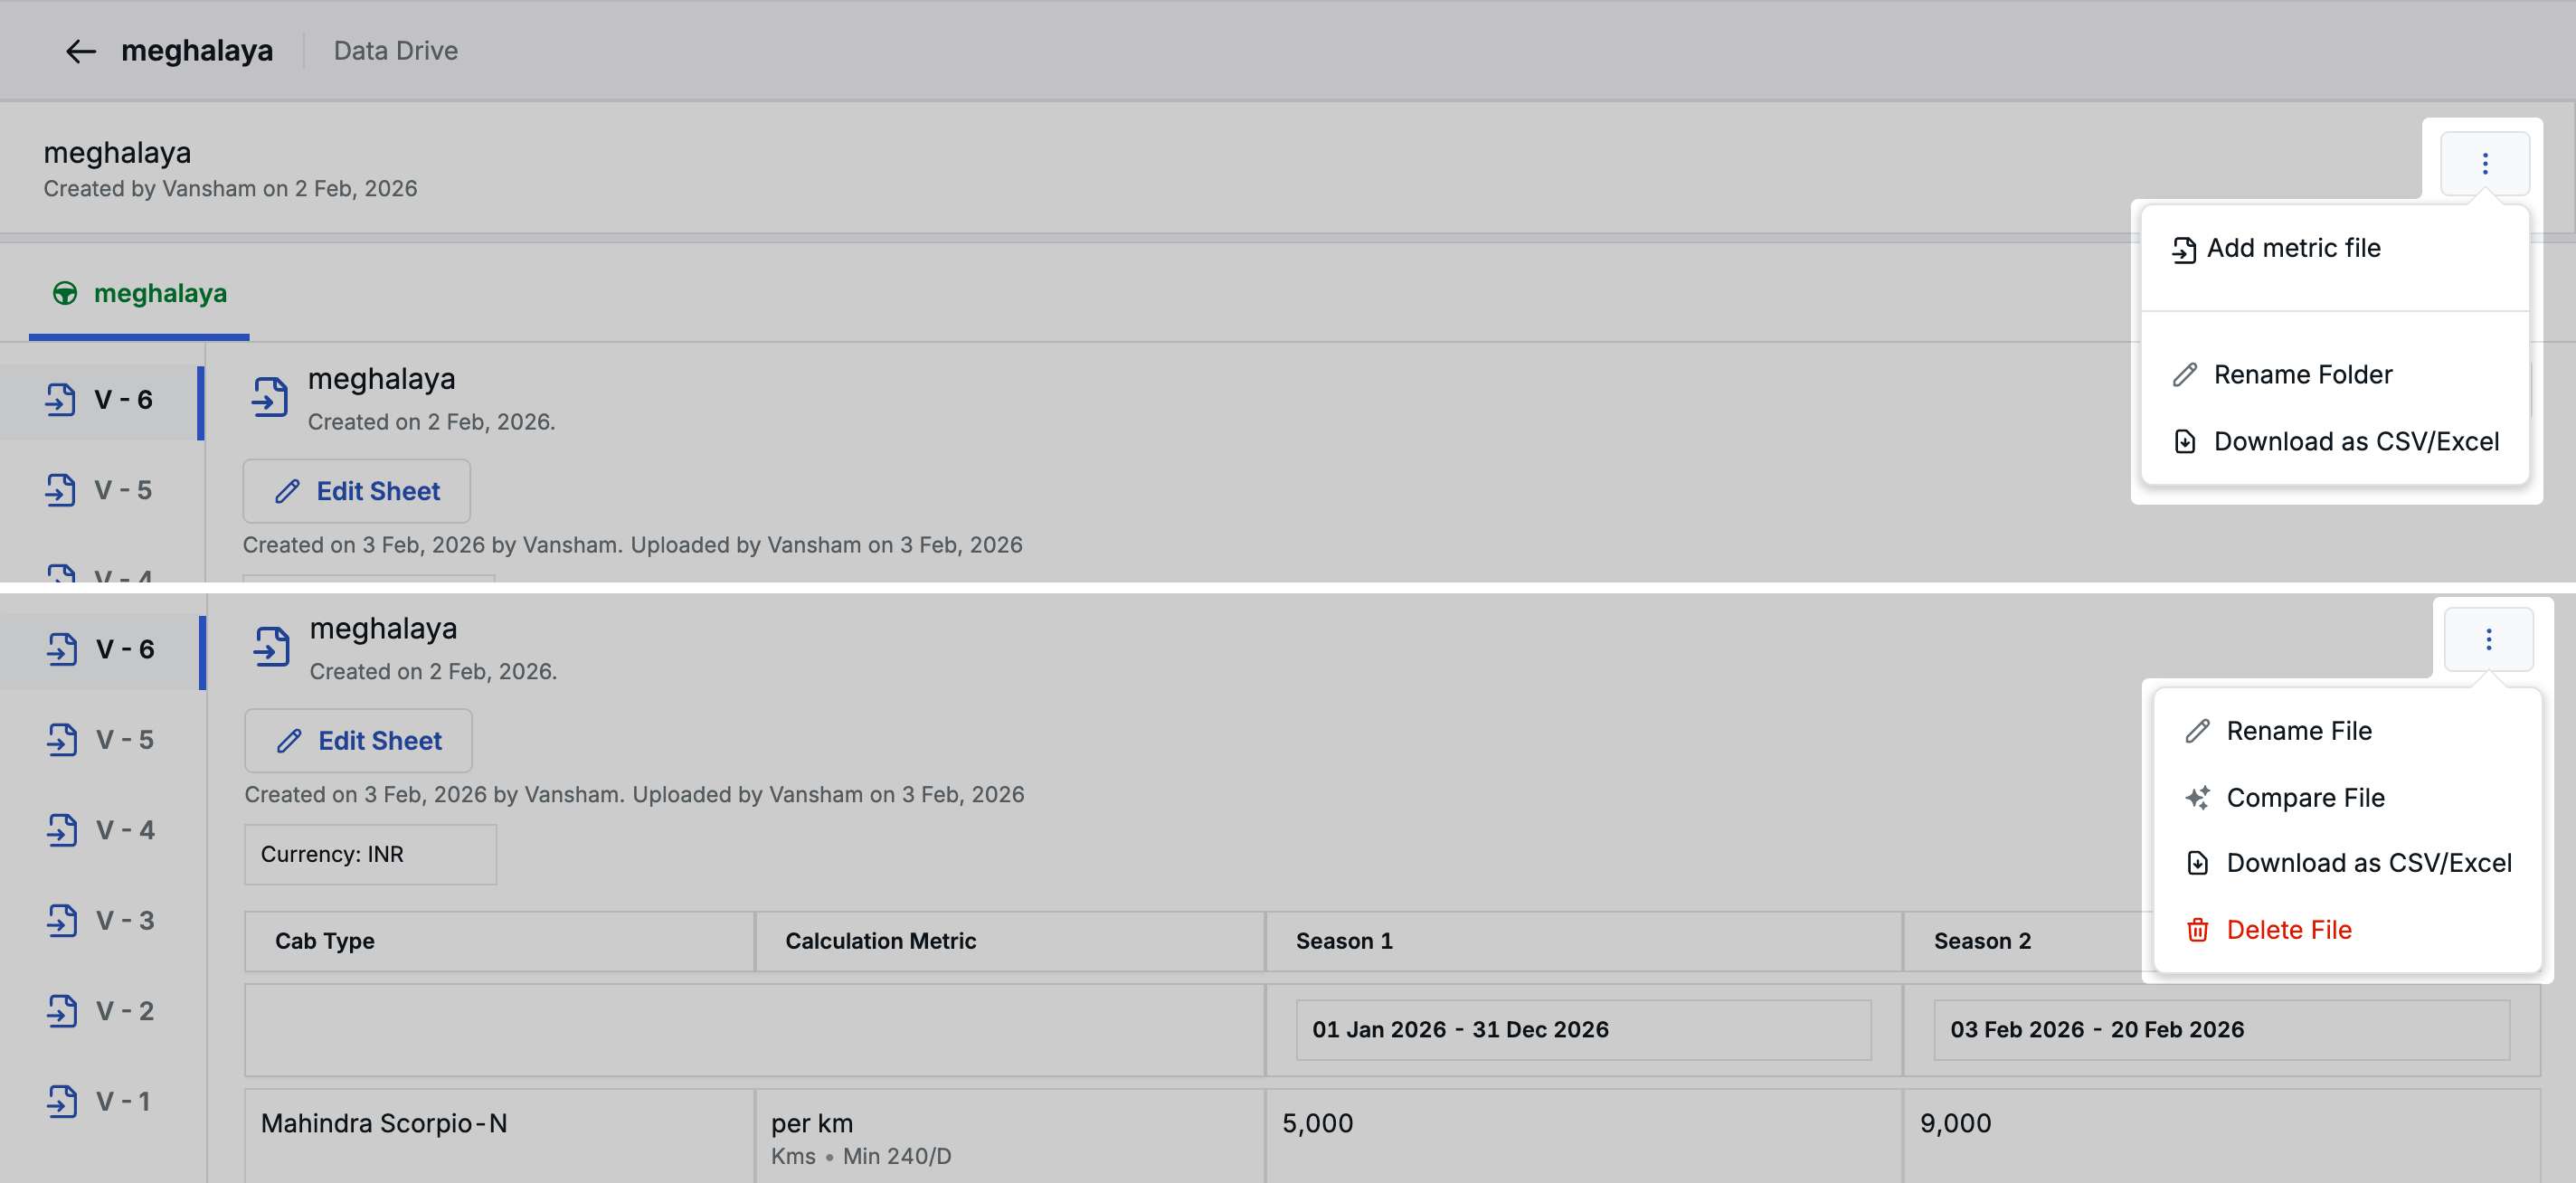Click Season 2 date range field
Image resolution: width=2576 pixels, height=1183 pixels.
tap(2220, 1030)
